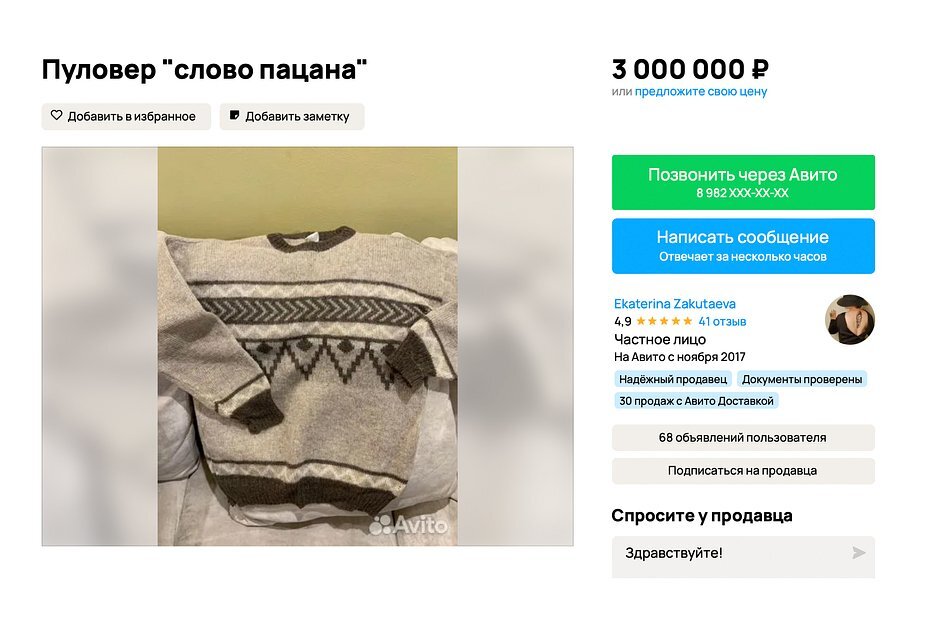This screenshot has width=930, height=630.
Task: Open '68 объявлений пользователя' list
Action: (x=742, y=437)
